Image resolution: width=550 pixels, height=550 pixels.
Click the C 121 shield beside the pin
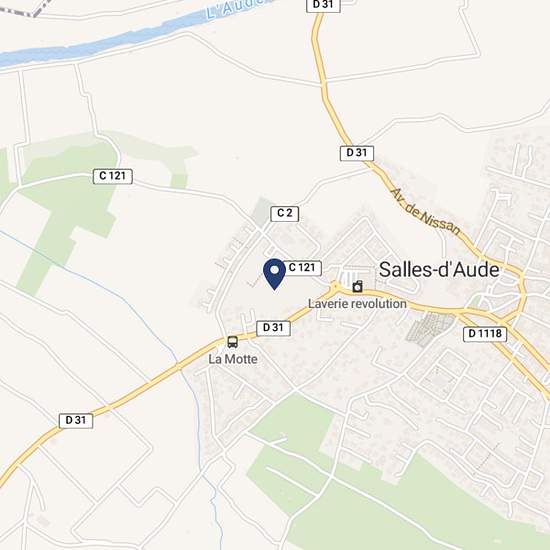(x=302, y=268)
